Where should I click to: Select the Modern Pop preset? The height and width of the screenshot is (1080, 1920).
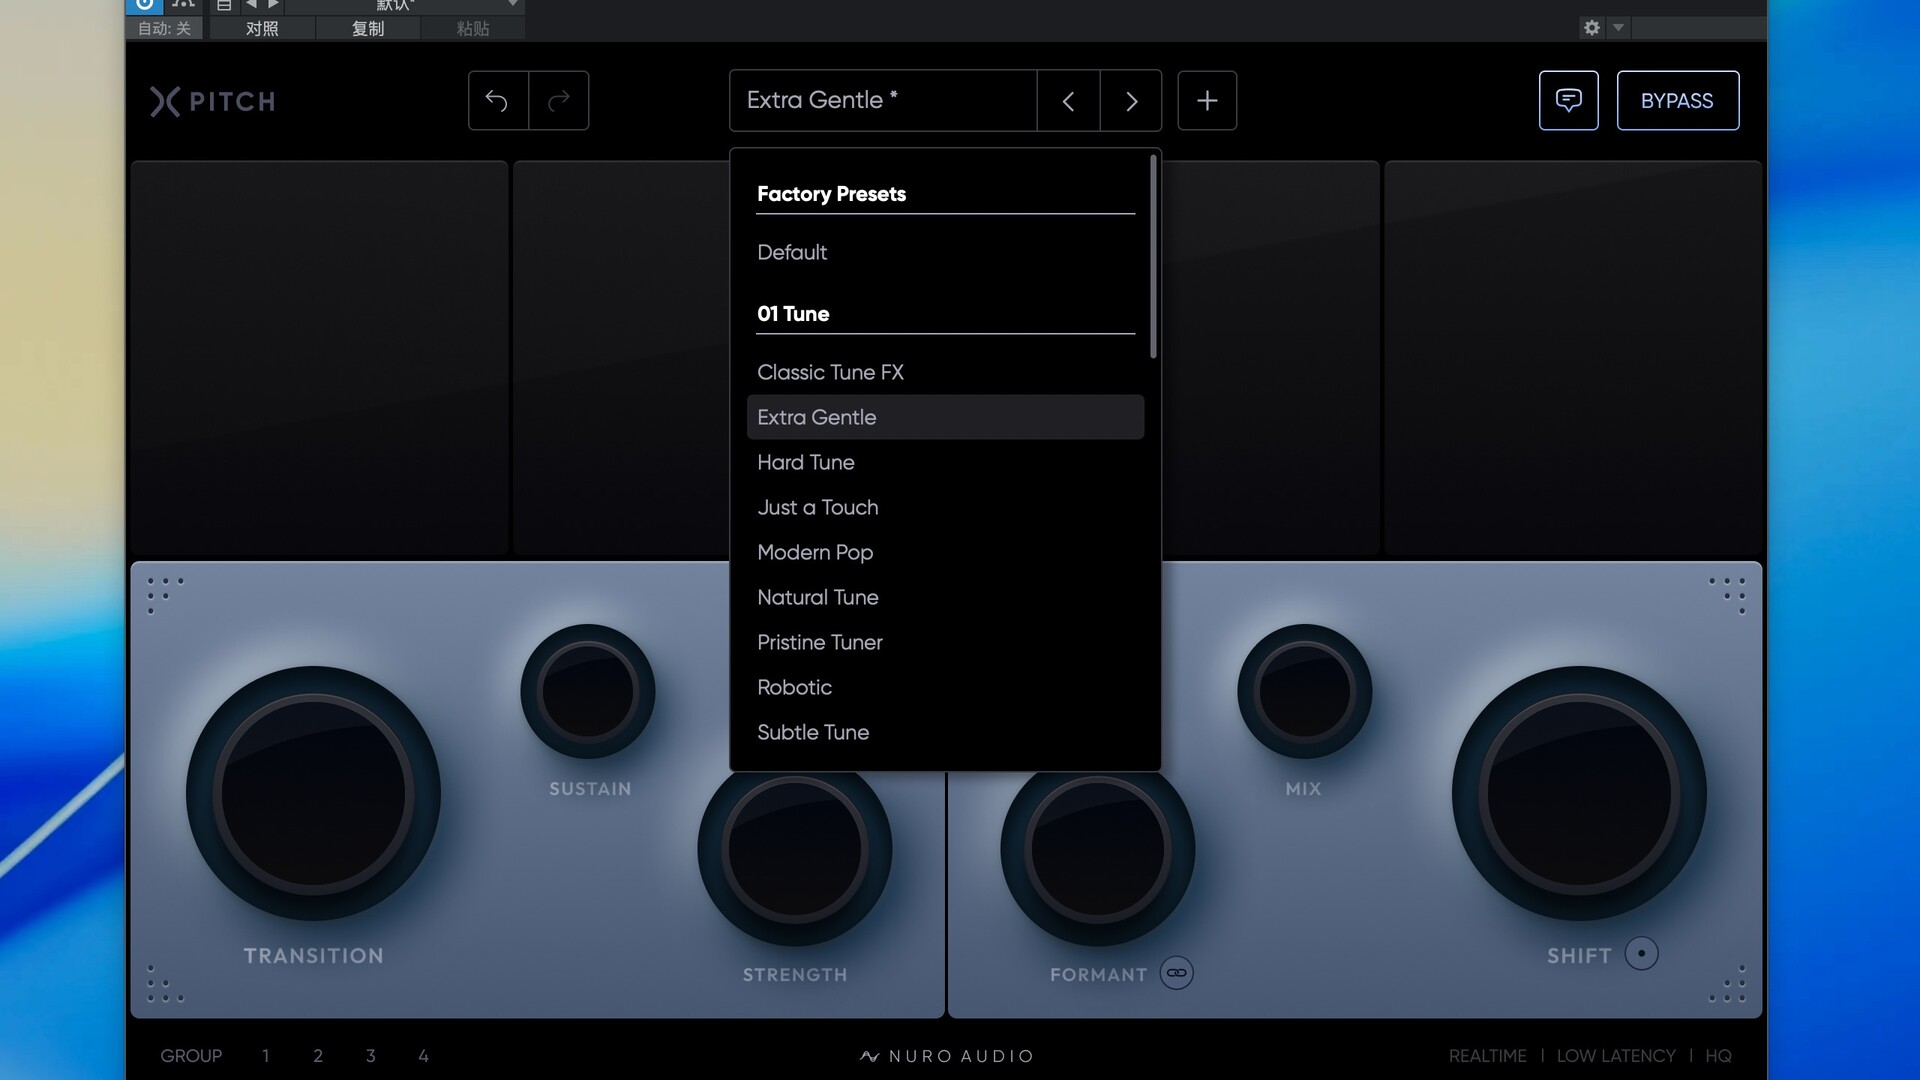click(945, 552)
